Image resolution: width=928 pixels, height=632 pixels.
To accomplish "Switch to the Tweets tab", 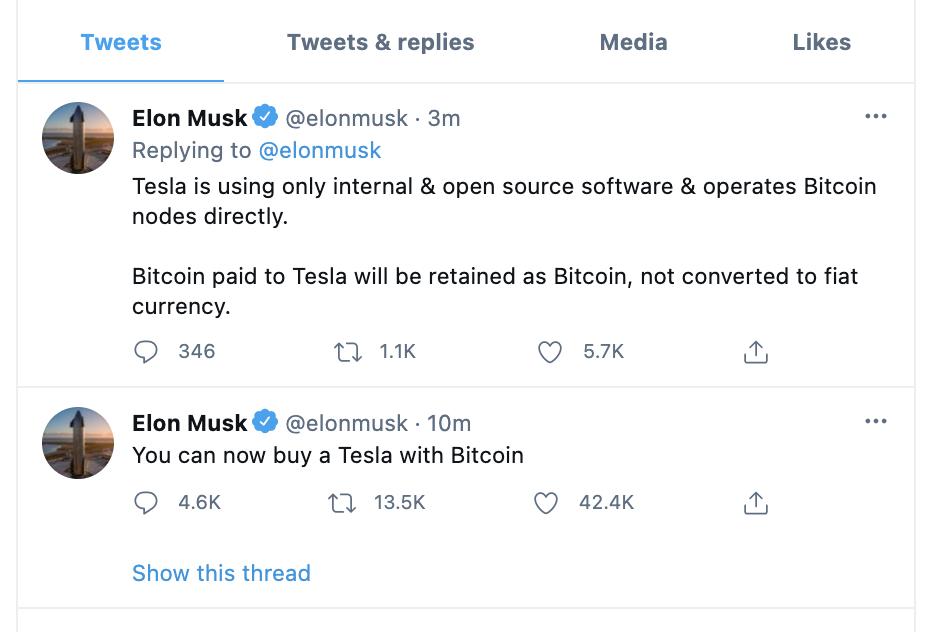I will pos(121,43).
